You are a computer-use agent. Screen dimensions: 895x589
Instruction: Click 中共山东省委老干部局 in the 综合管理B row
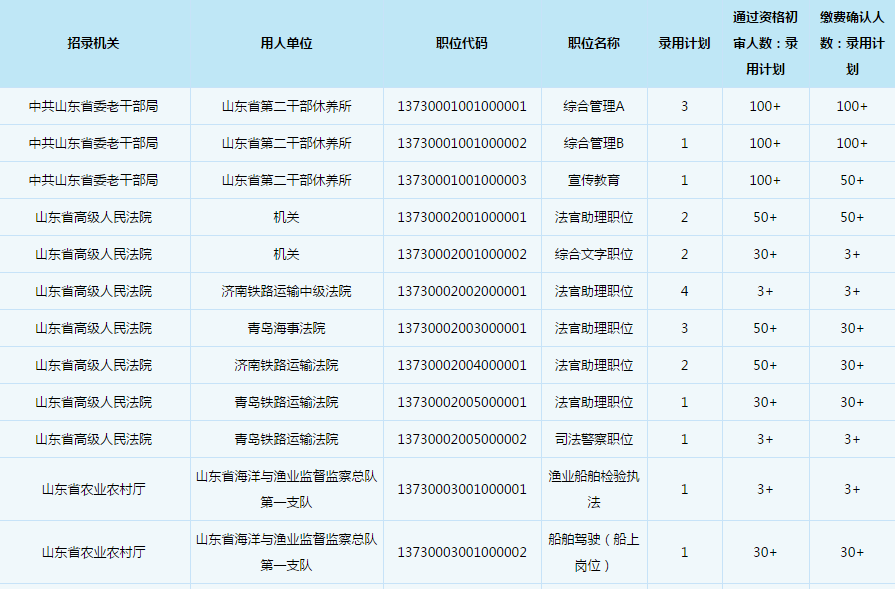coord(93,143)
